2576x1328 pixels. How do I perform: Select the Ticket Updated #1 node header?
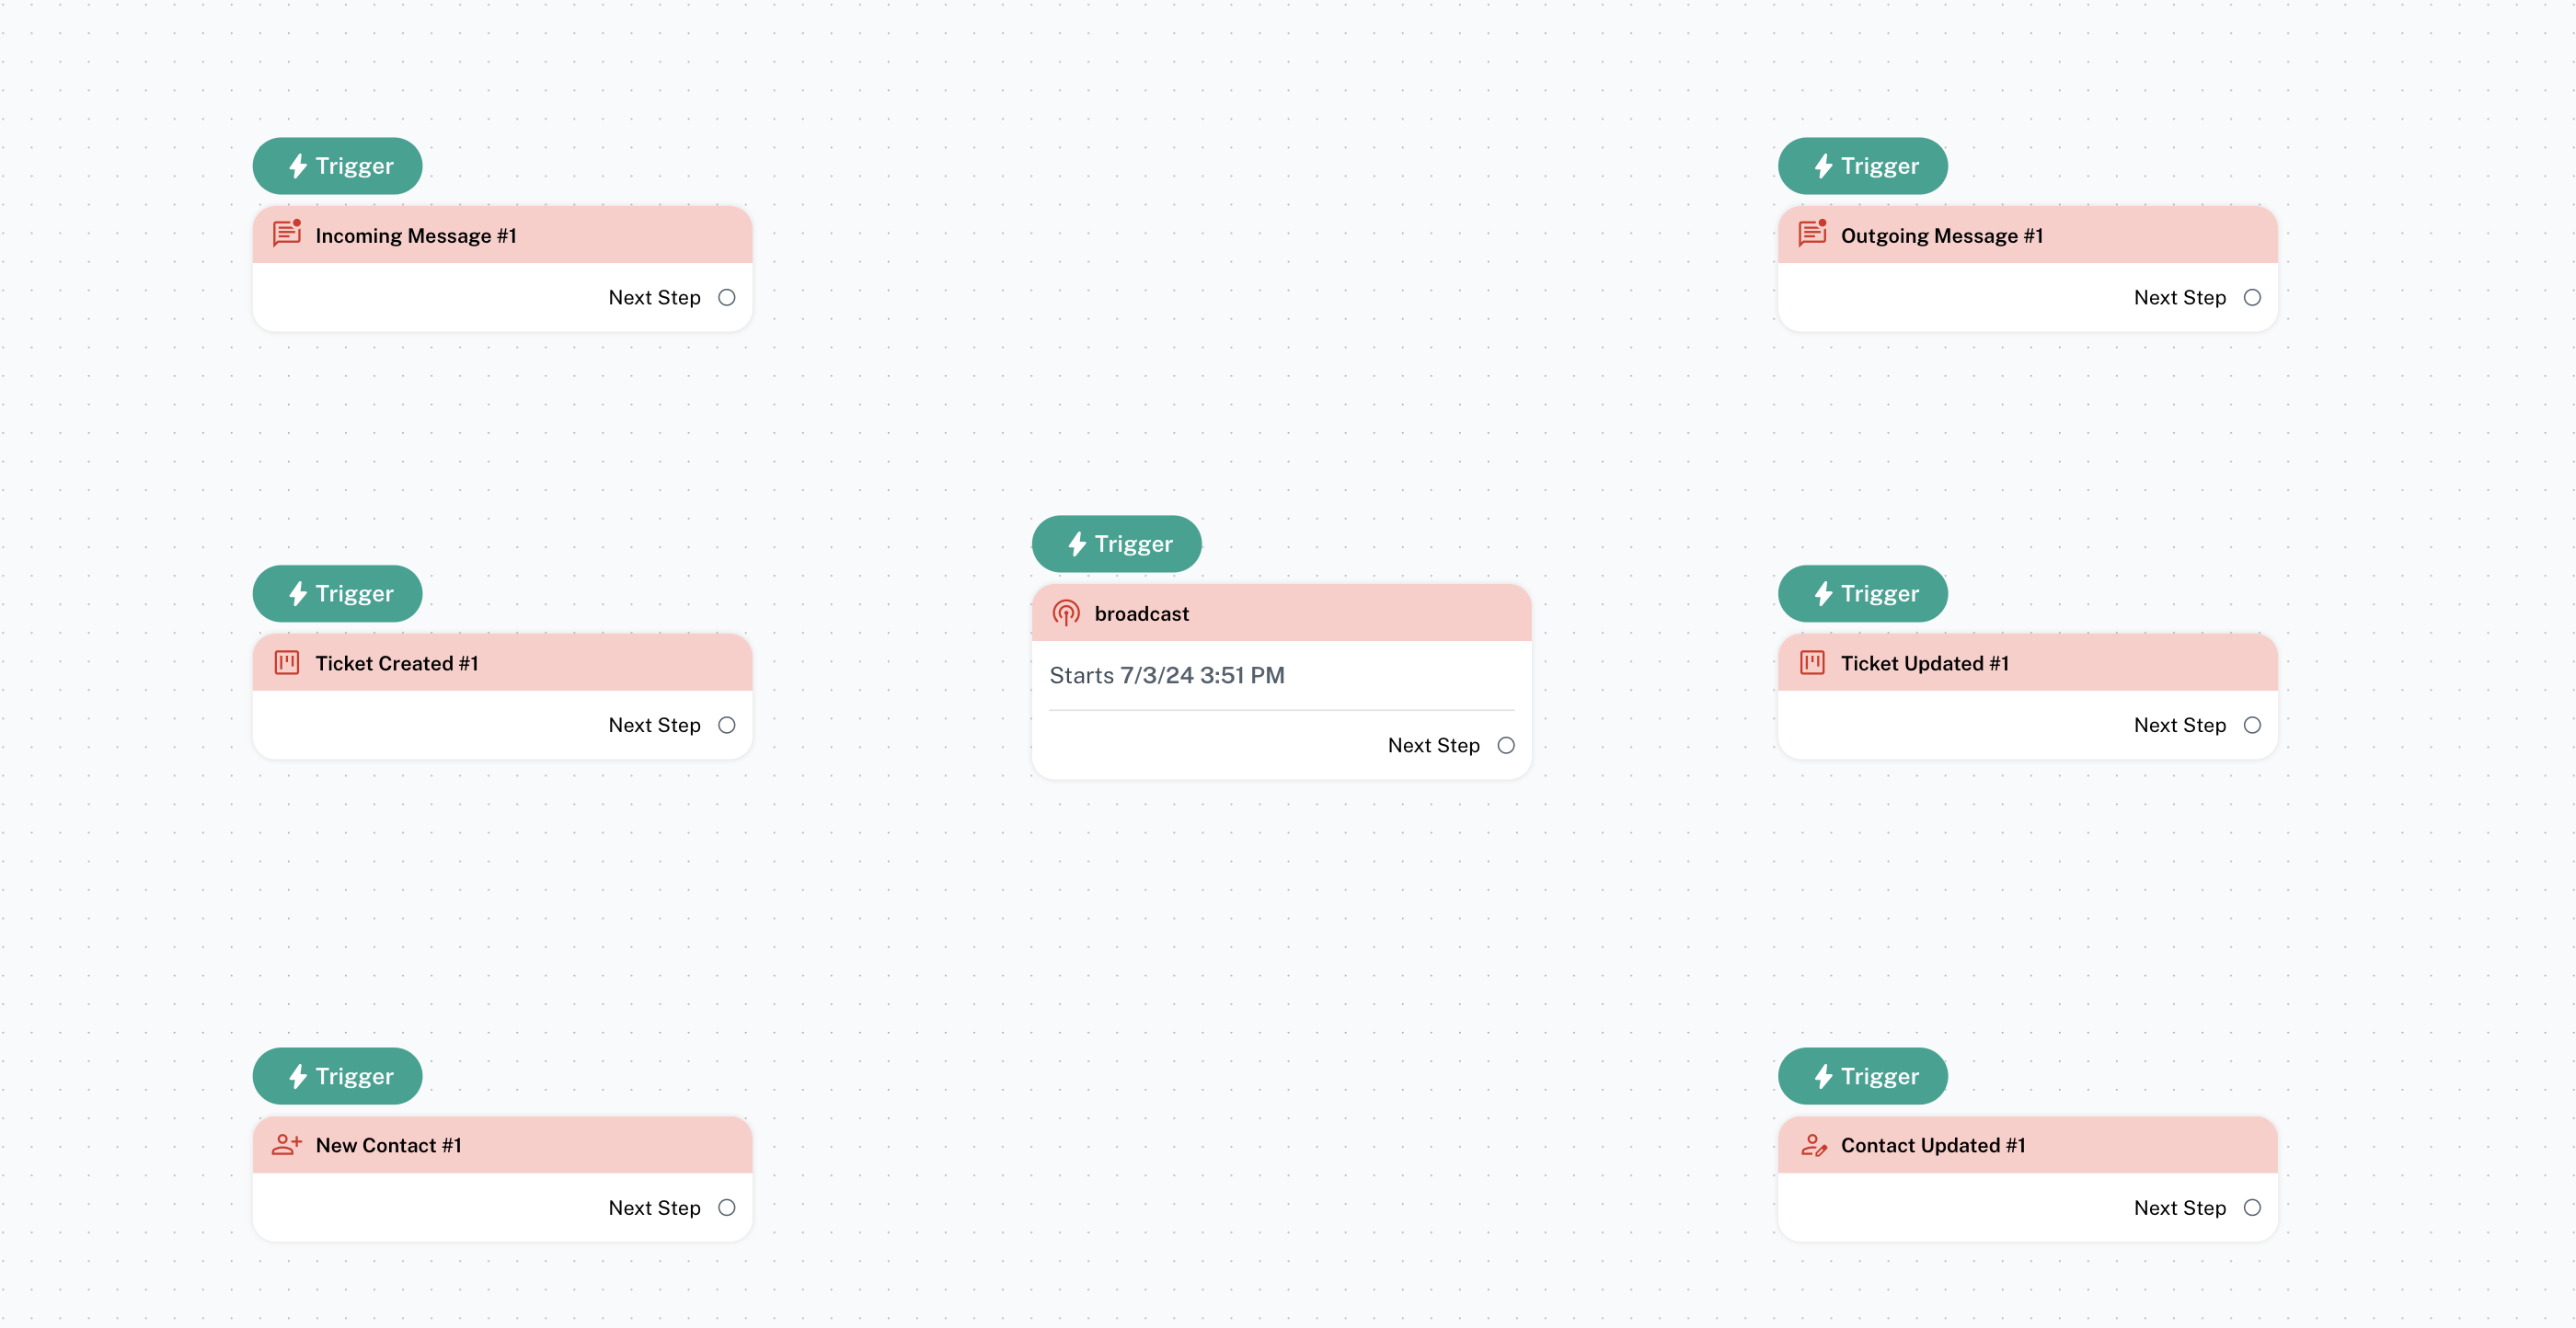pyautogui.click(x=2027, y=662)
